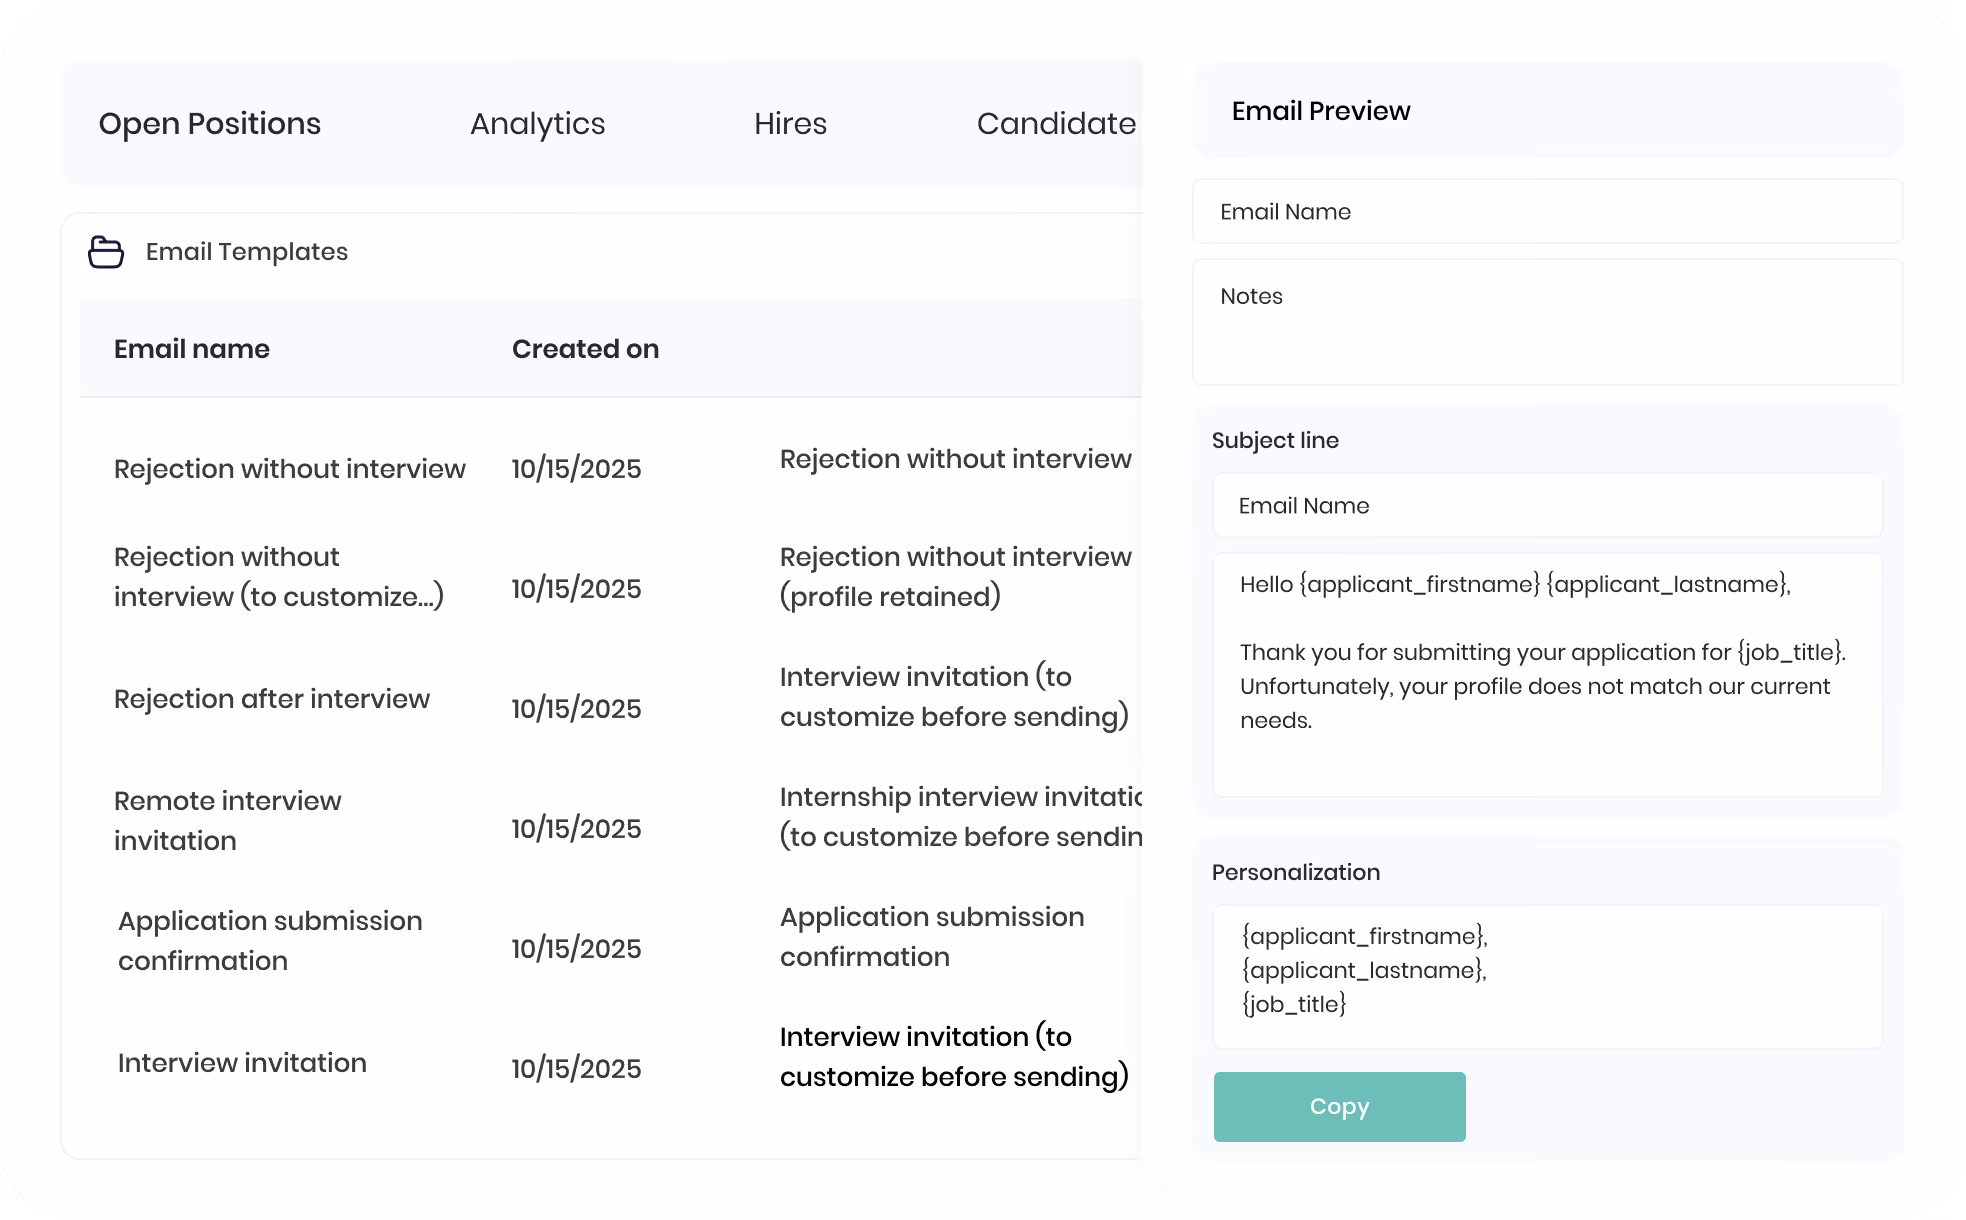Select the Application submission confirmation email name
Image resolution: width=1966 pixels, height=1220 pixels.
tap(270, 941)
